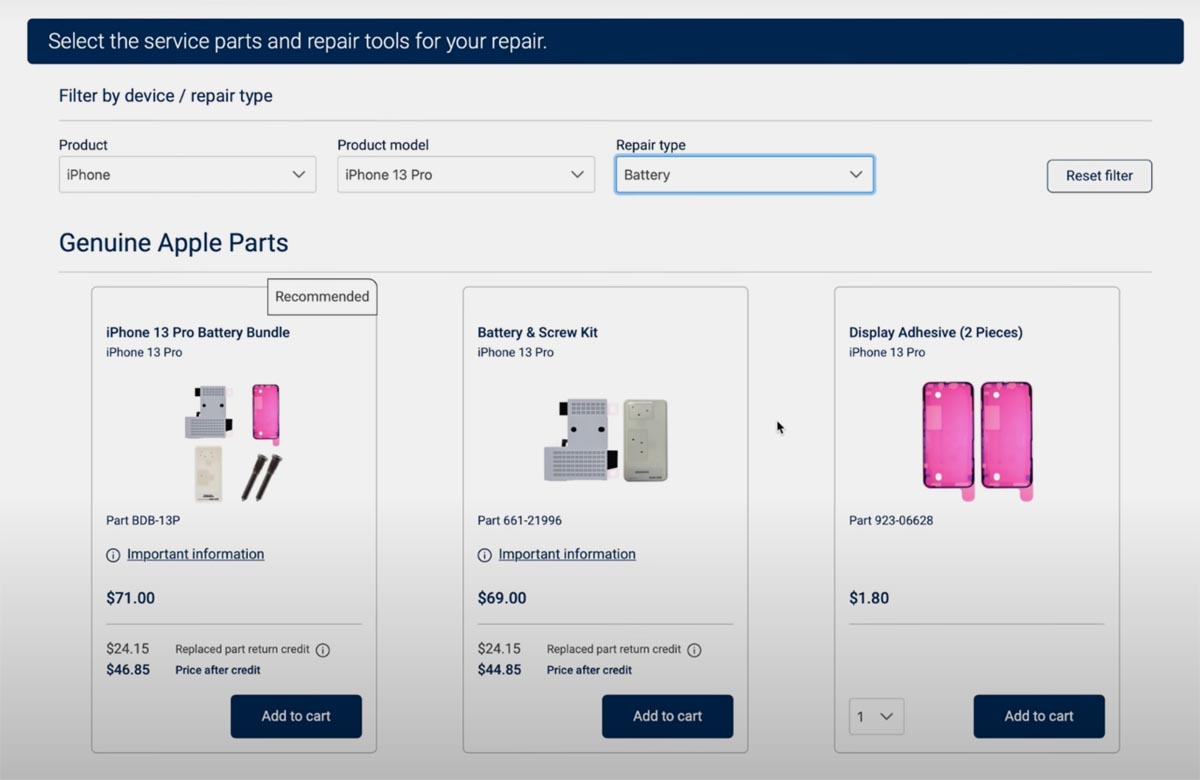The width and height of the screenshot is (1200, 780).
Task: Click the Battery & Screw Kit product image
Action: click(605, 439)
